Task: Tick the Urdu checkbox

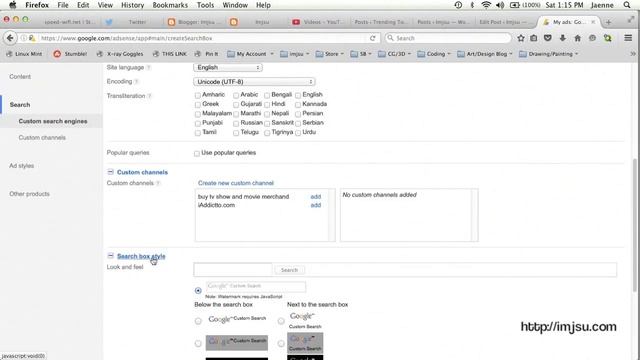Action: pyautogui.click(x=298, y=133)
